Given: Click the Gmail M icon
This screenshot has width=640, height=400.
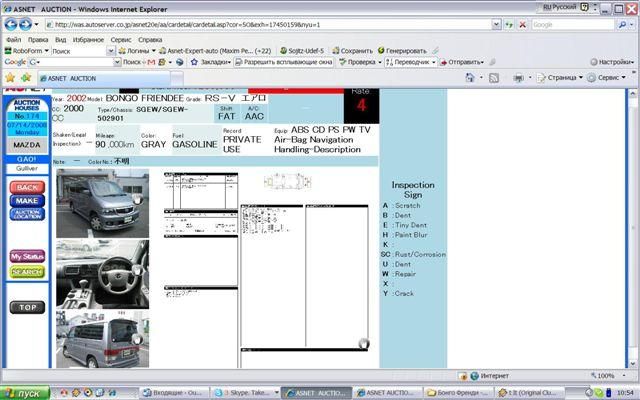Looking at the screenshot, I should pyautogui.click(x=151, y=62).
